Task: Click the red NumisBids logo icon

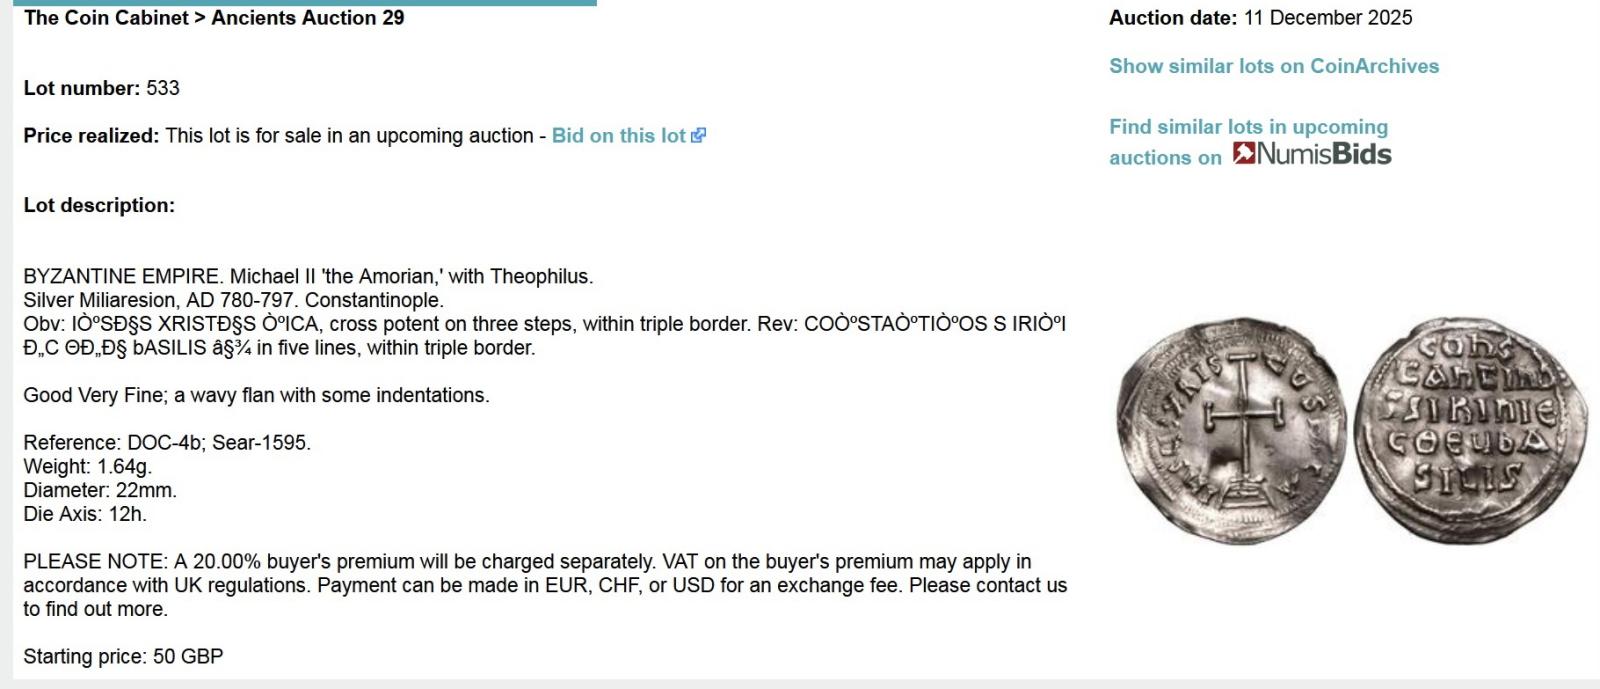Action: (1244, 153)
